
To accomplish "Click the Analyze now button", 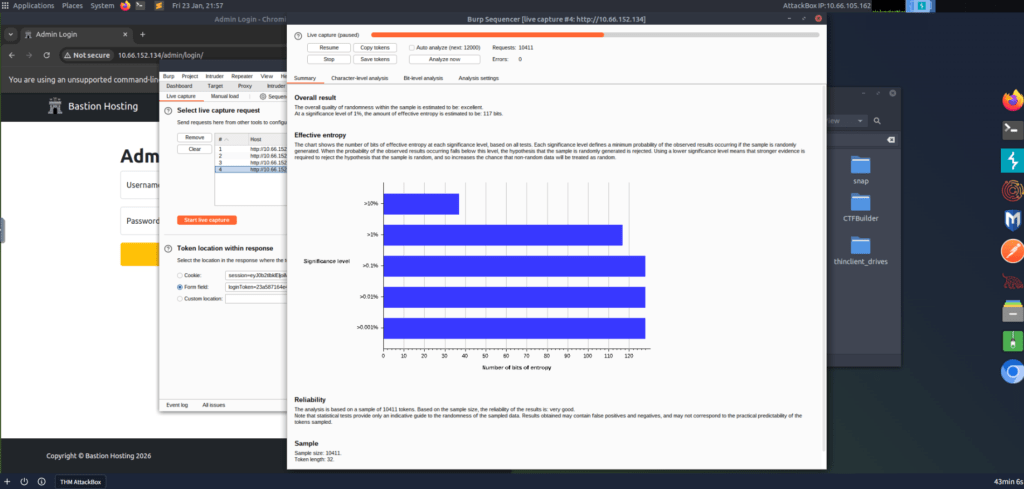I will point(445,59).
